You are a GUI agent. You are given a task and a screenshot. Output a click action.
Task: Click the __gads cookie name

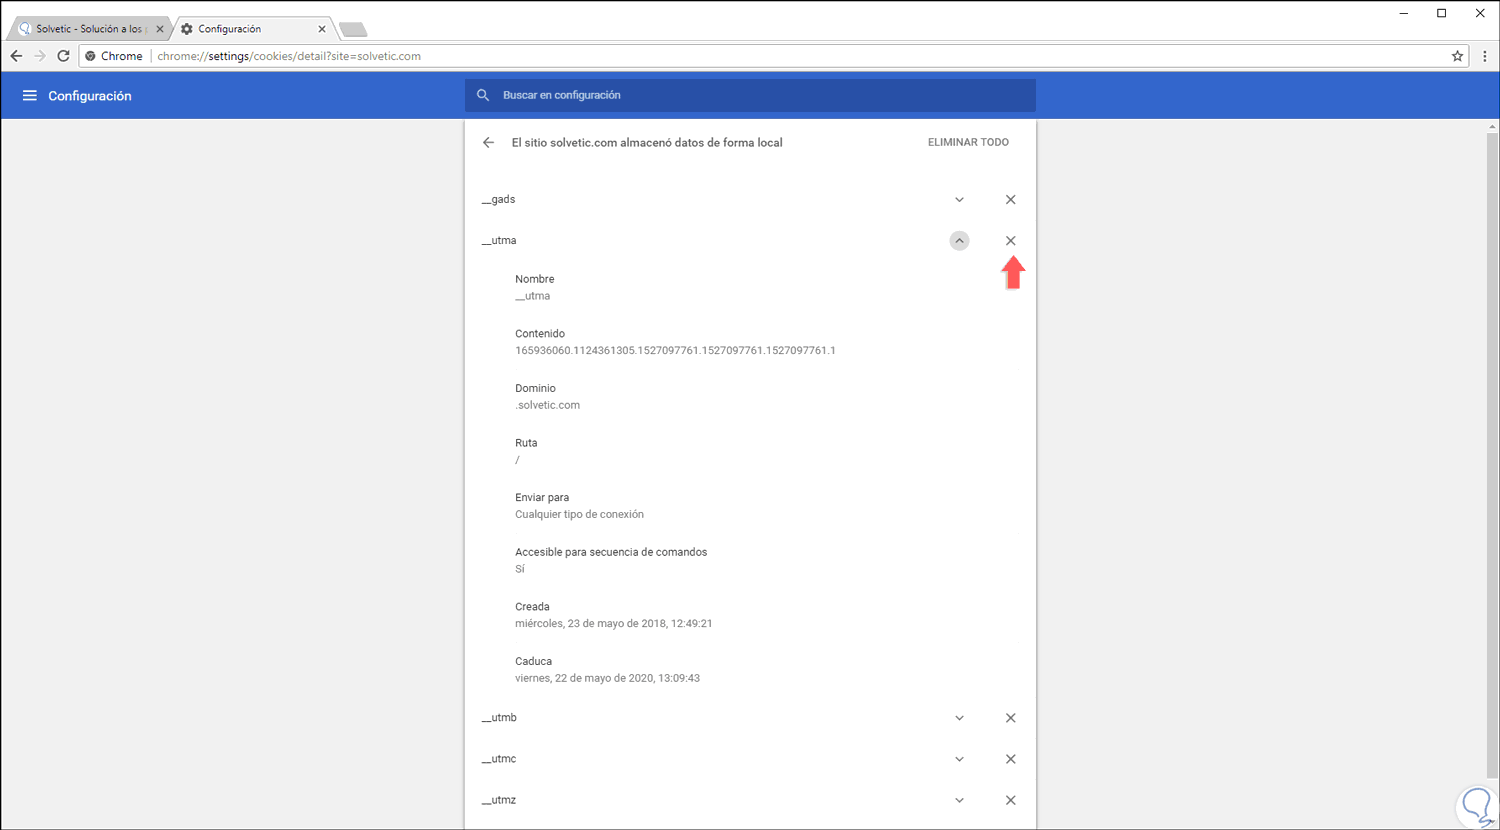pyautogui.click(x=498, y=200)
